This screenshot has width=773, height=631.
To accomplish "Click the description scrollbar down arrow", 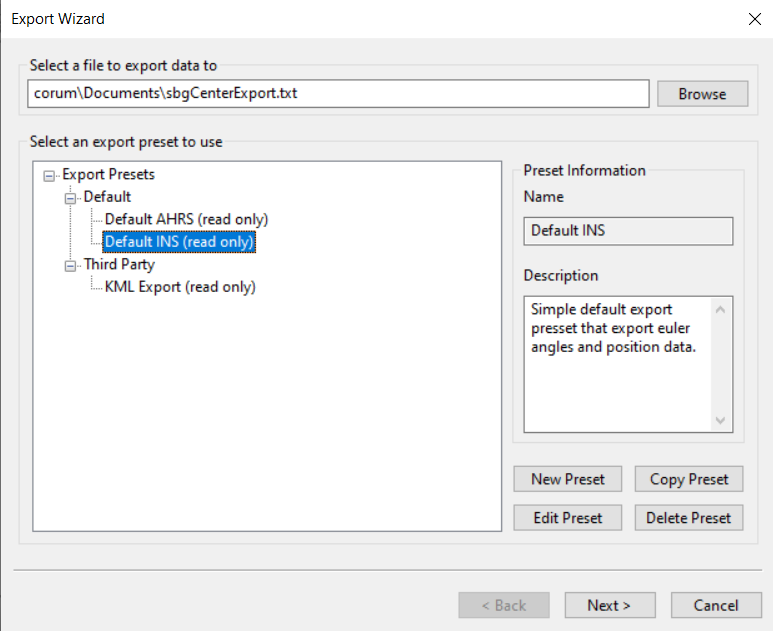I will tap(720, 421).
